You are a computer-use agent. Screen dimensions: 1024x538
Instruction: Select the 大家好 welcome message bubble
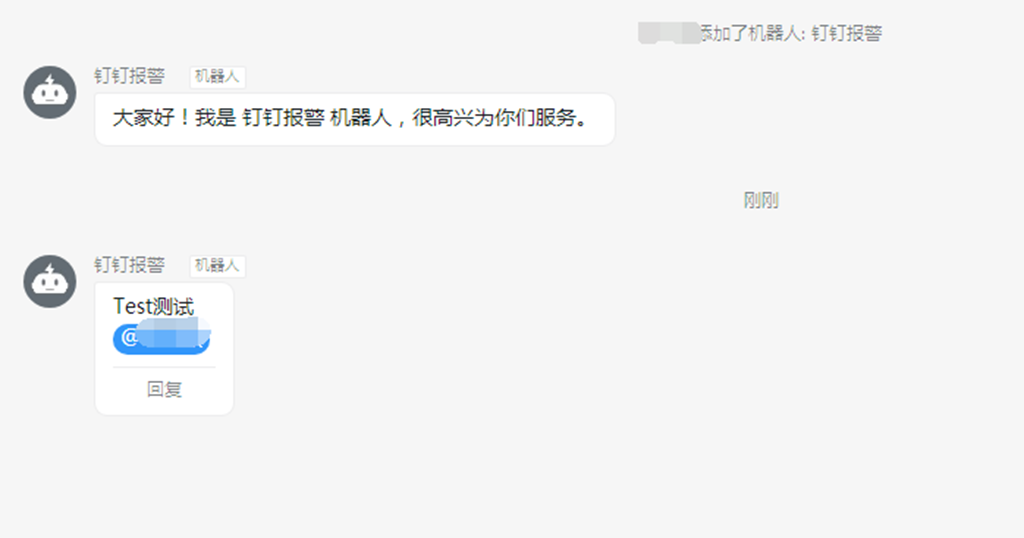pos(355,119)
